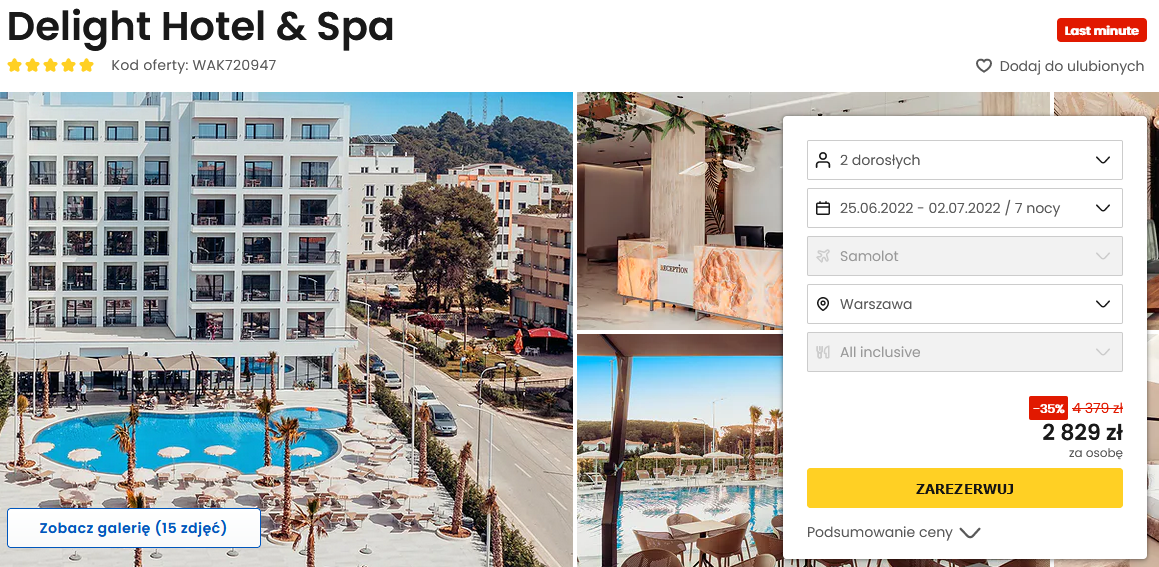Open the Samolot transport dropdown
The width and height of the screenshot is (1159, 567).
coord(965,257)
